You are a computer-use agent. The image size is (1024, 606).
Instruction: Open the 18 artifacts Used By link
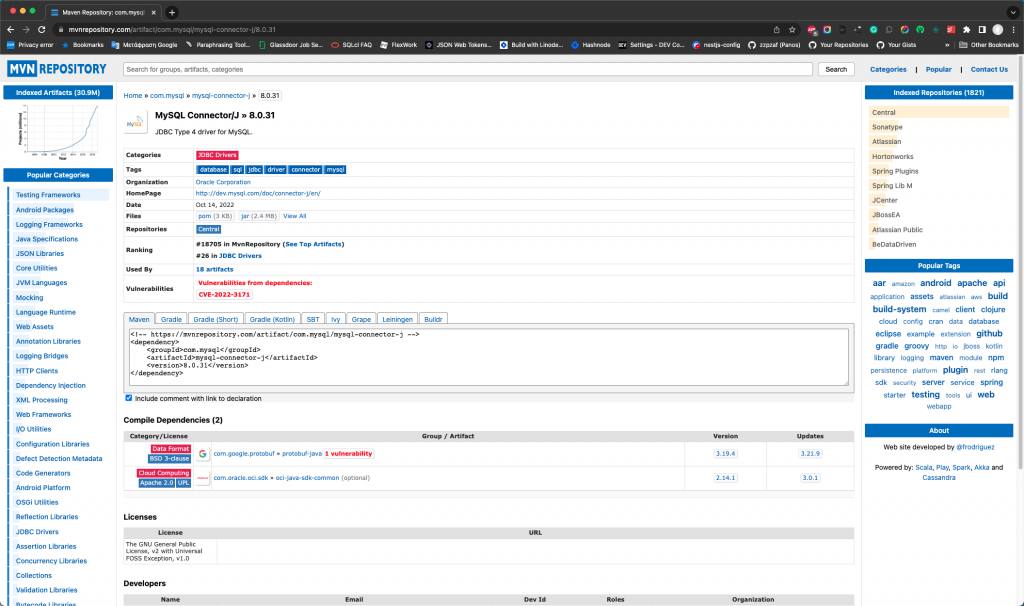pyautogui.click(x=214, y=269)
